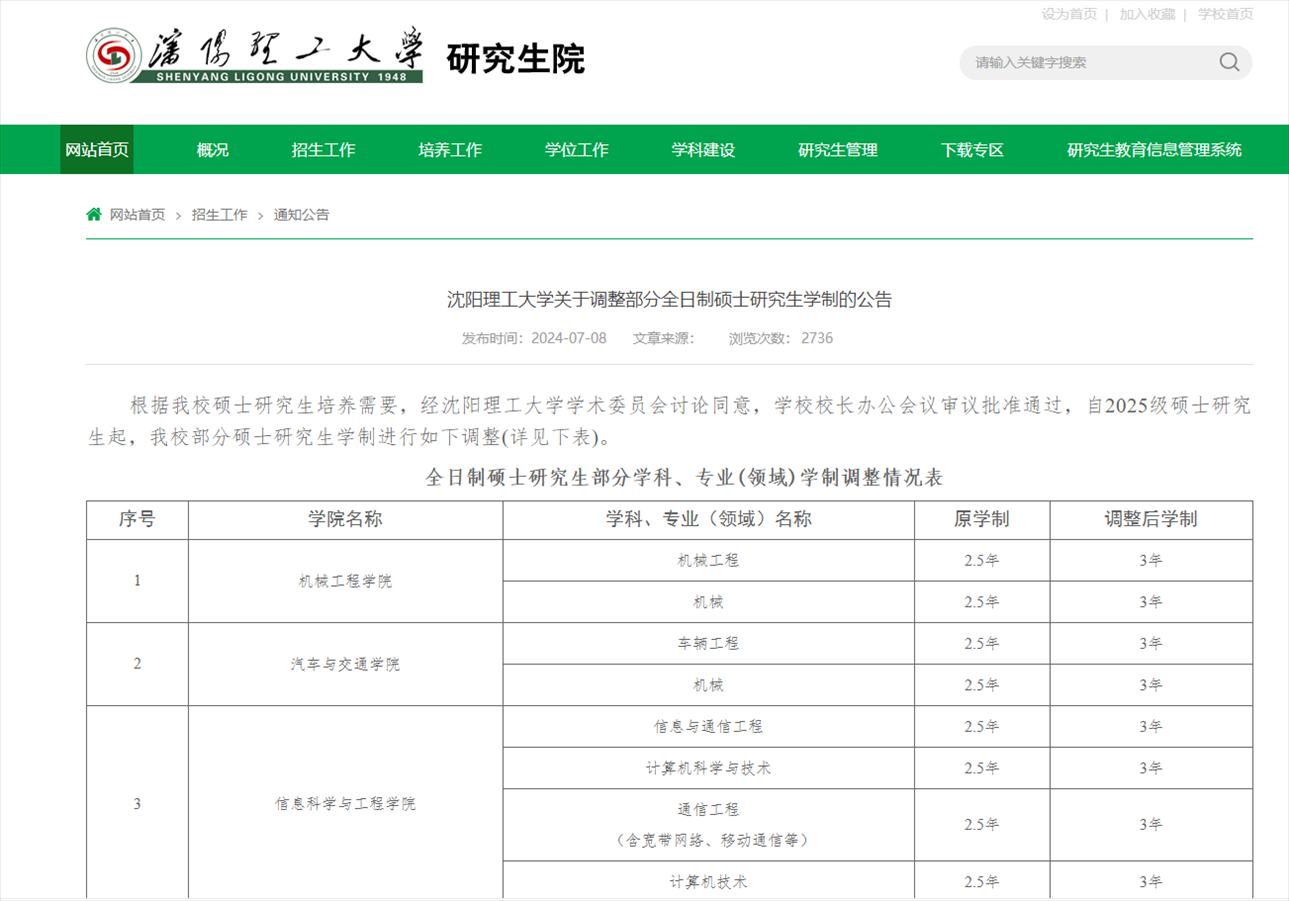This screenshot has height=901, width=1289.
Task: Click the home icon in the breadcrumb
Action: point(92,214)
